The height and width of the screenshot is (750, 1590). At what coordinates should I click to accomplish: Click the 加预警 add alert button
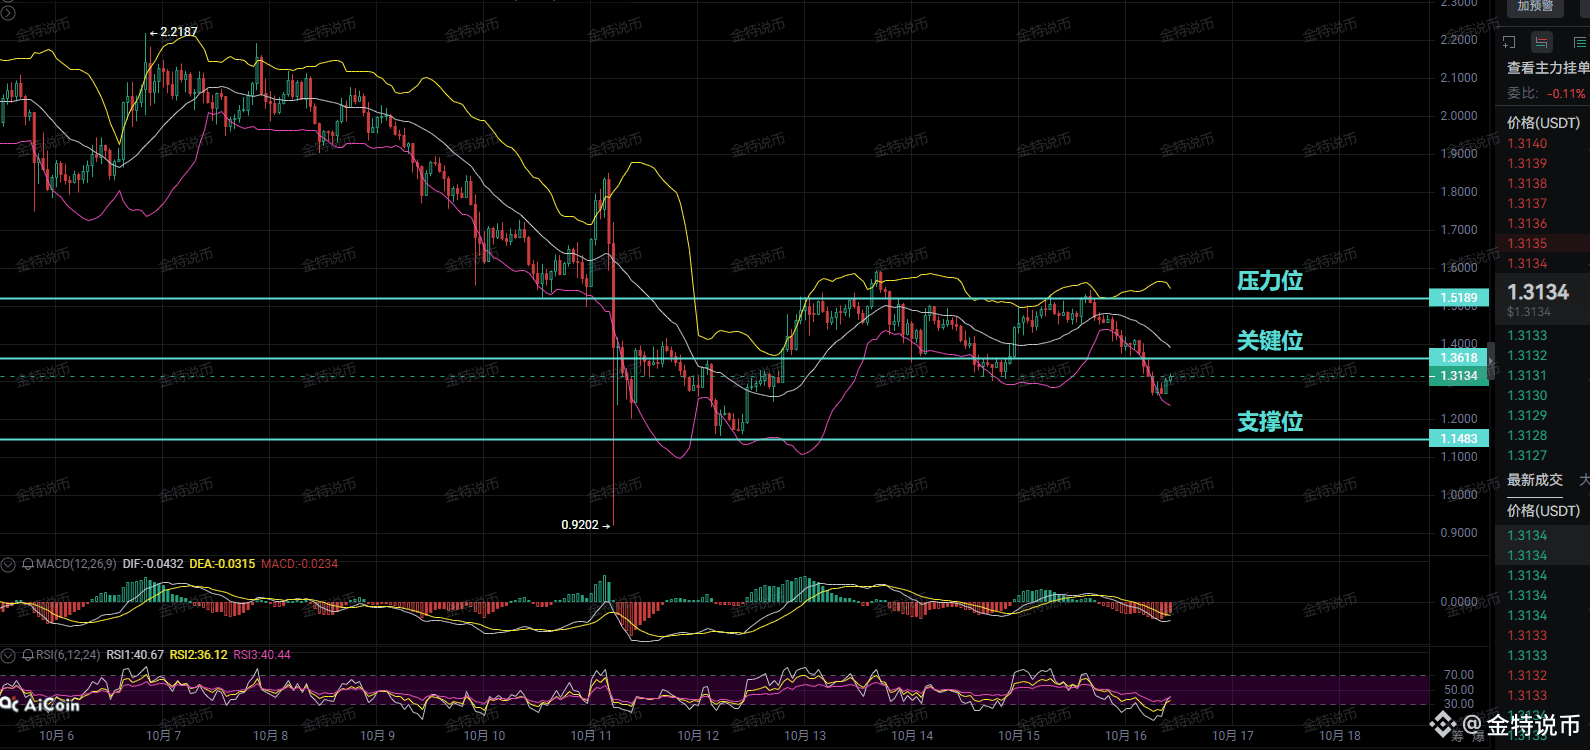tap(1535, 7)
